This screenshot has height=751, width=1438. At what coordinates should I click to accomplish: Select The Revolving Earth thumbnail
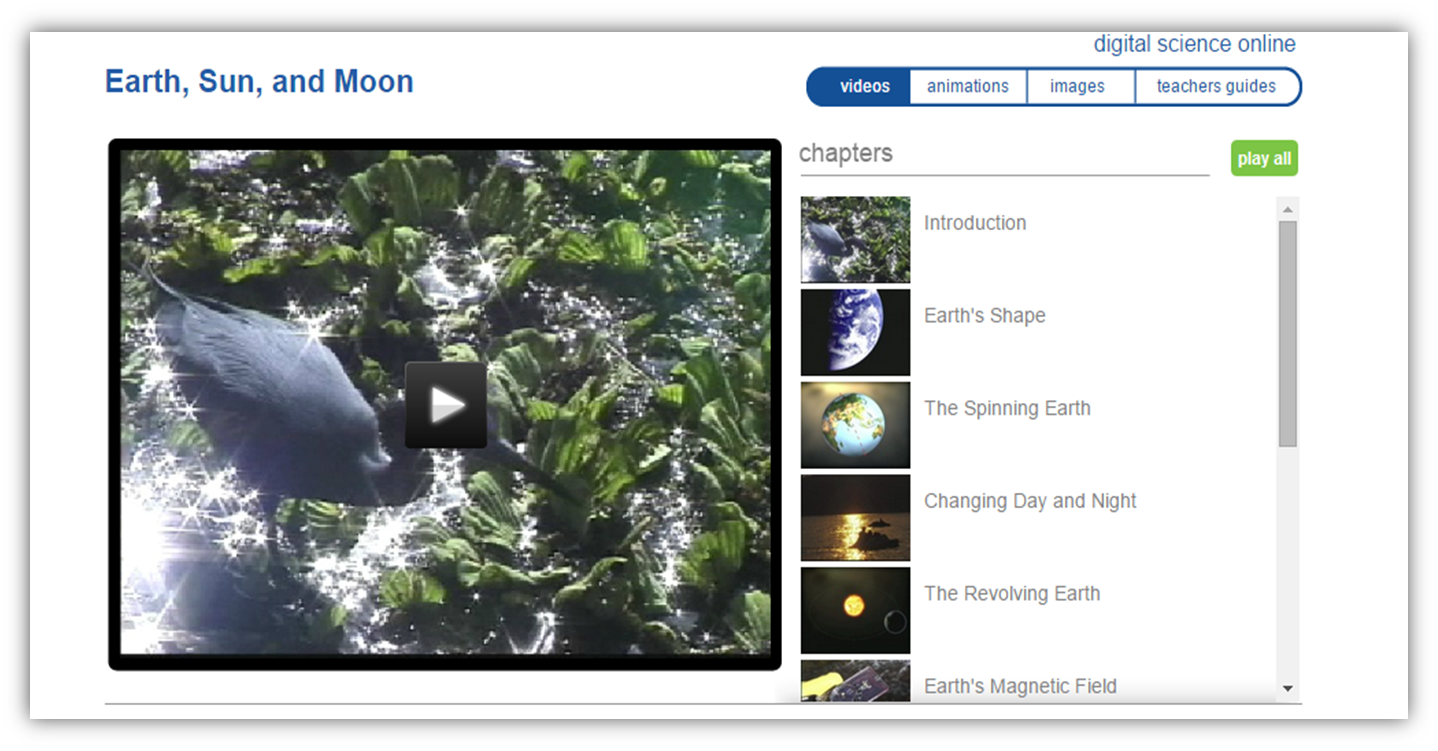[x=856, y=611]
